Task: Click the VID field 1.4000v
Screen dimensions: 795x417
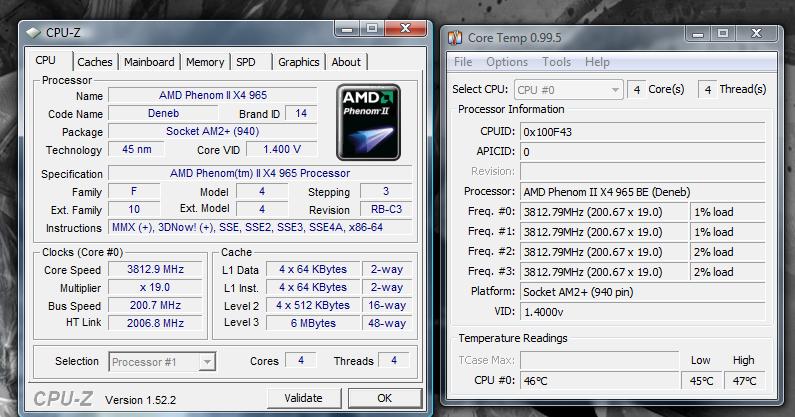Action: click(642, 312)
